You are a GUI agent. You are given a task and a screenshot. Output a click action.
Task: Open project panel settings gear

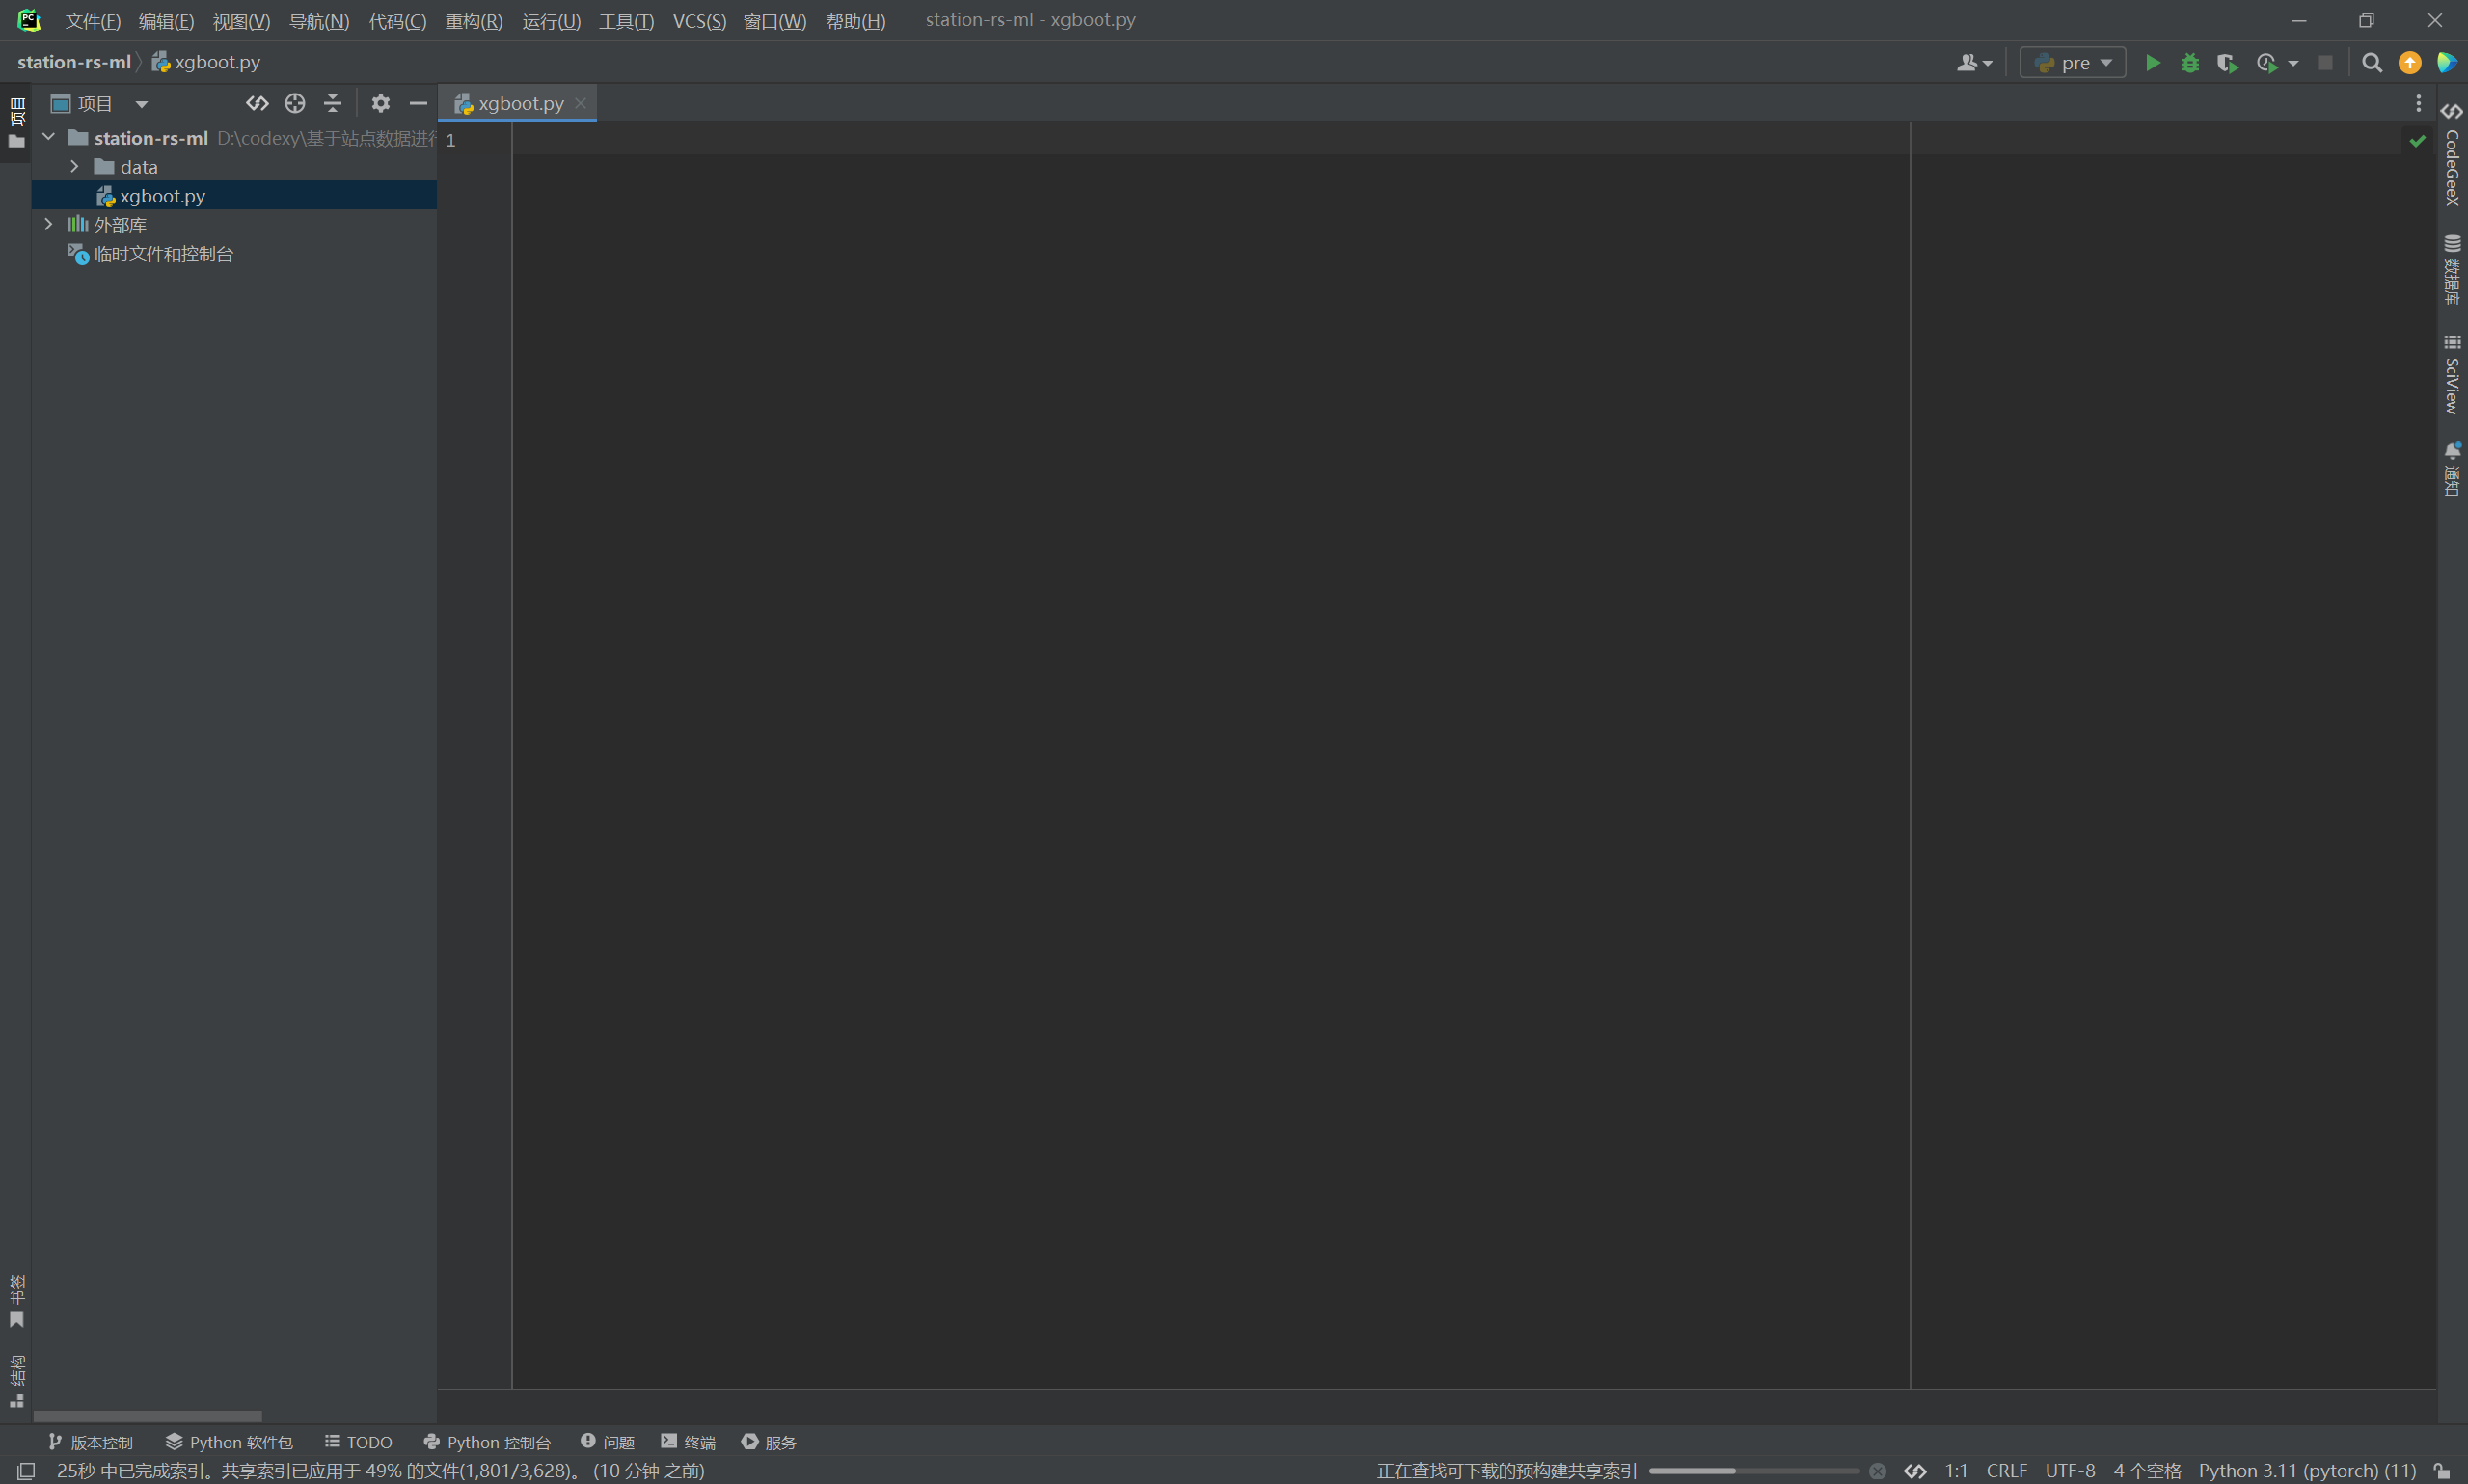pyautogui.click(x=380, y=103)
